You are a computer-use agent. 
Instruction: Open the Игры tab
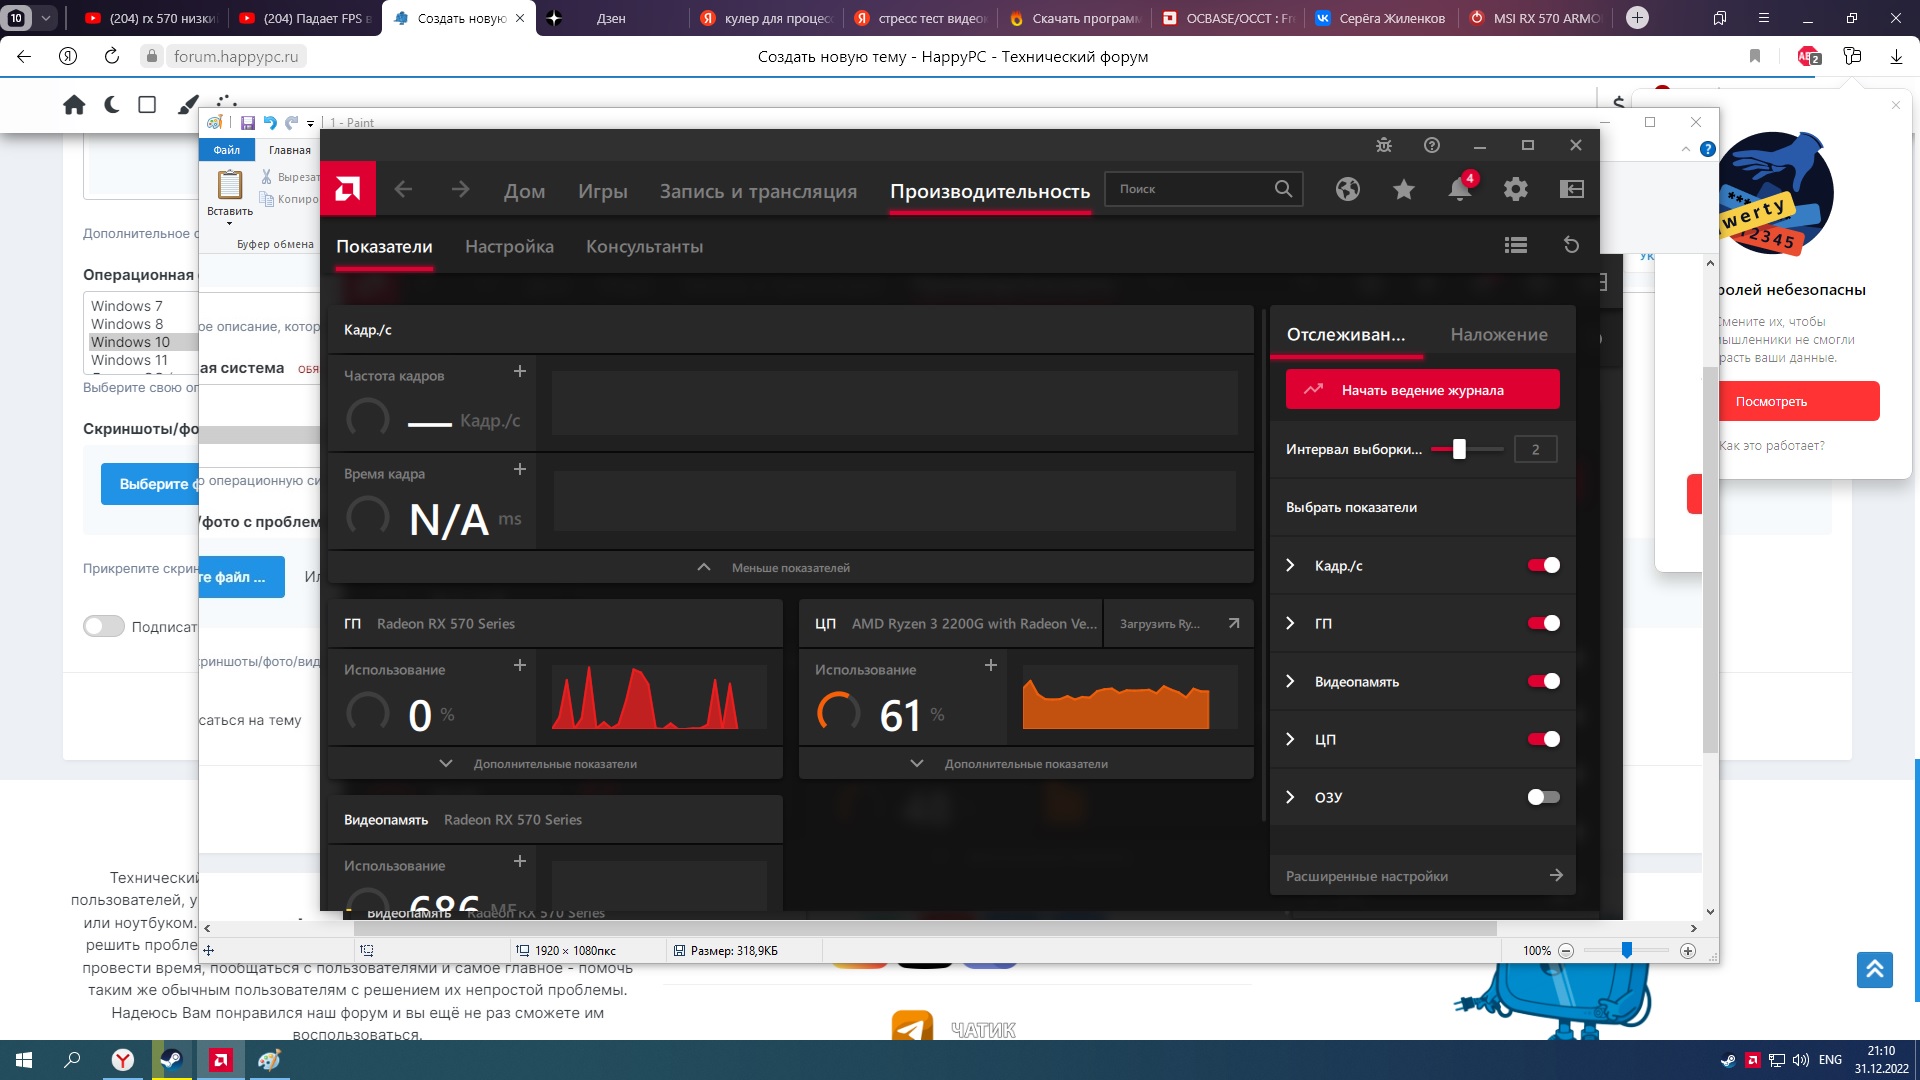(x=602, y=191)
